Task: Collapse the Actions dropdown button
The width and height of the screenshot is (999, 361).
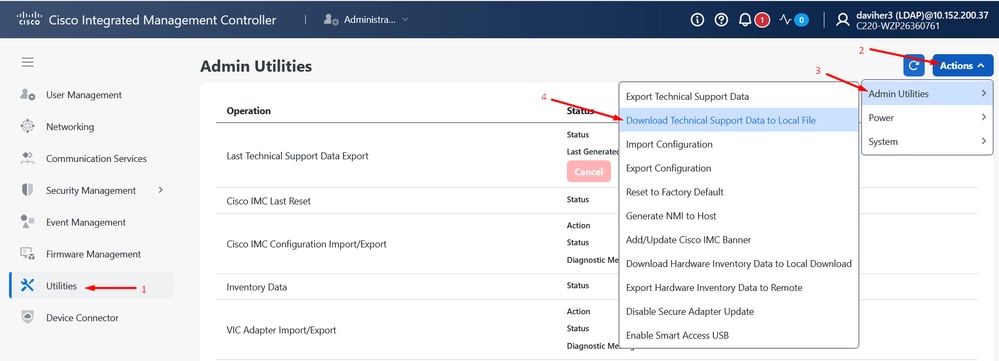Action: tap(963, 66)
